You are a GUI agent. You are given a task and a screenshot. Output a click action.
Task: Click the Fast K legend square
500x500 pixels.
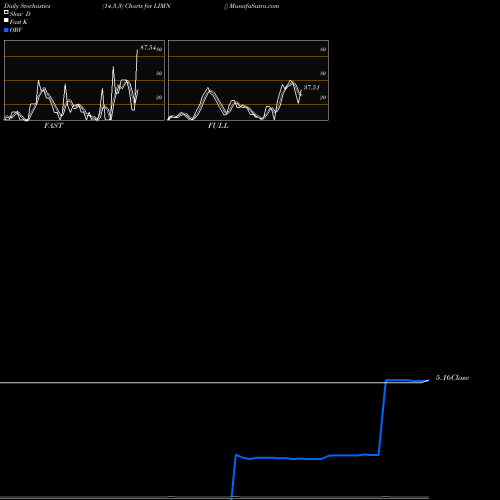pos(6,20)
